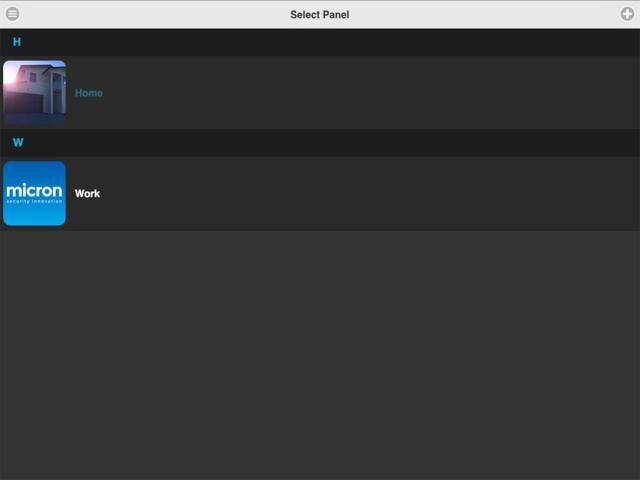Click the word micron in the logo

[x=34, y=190]
